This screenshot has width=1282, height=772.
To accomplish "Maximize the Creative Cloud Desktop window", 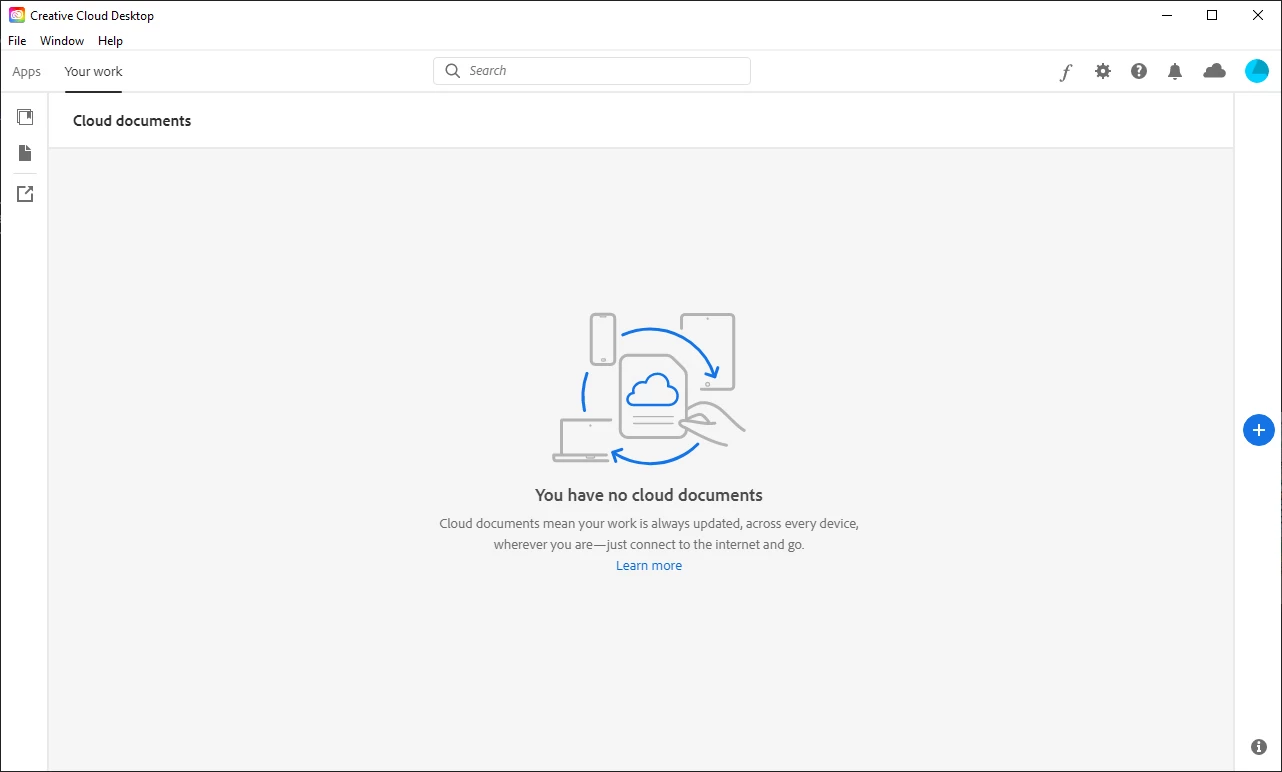I will [1212, 15].
